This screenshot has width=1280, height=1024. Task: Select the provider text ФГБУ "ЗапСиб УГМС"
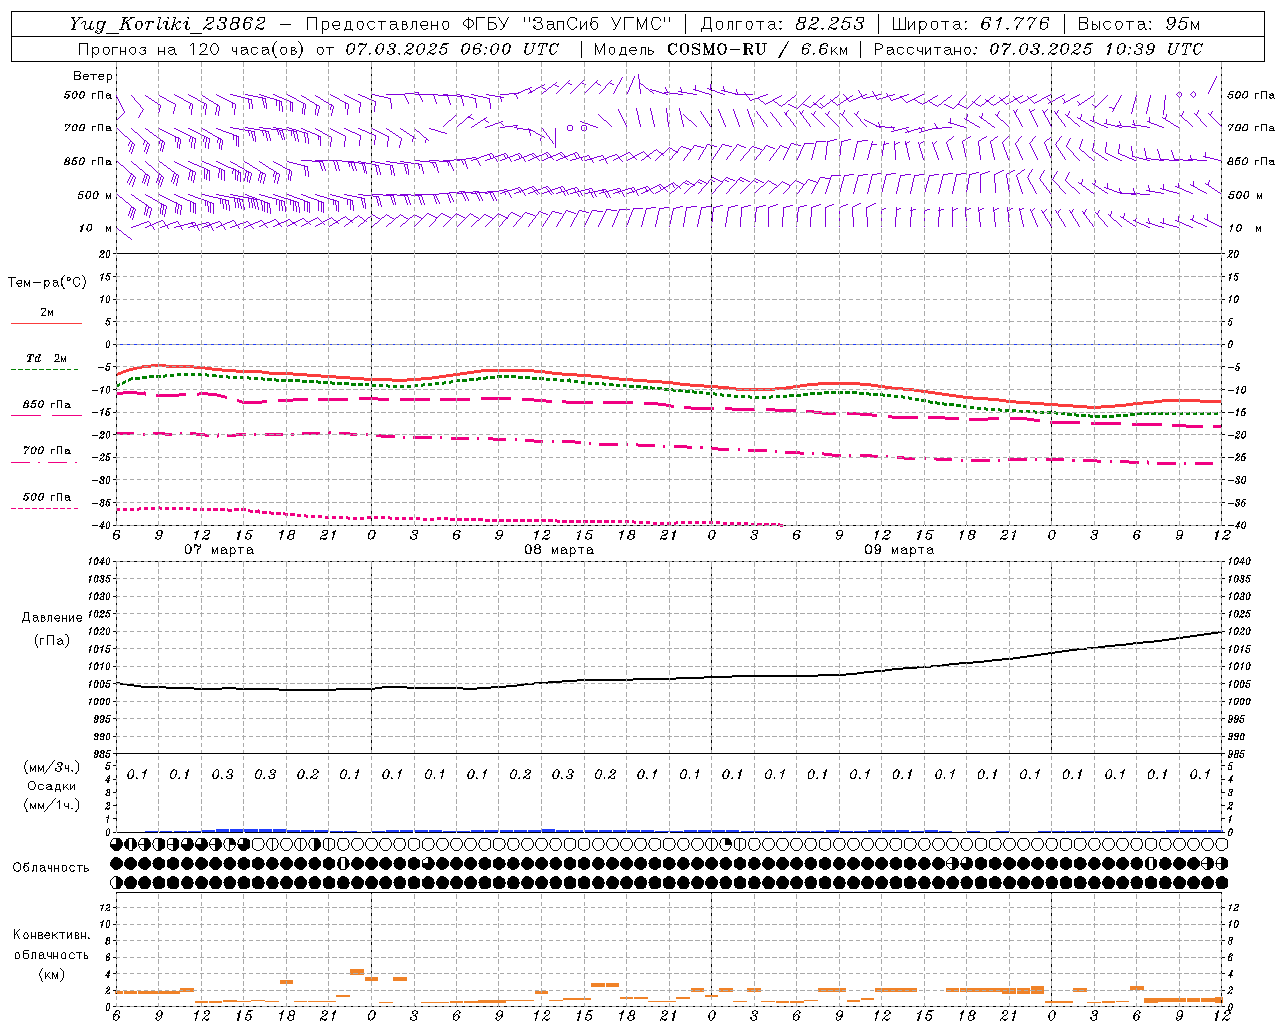click(567, 24)
